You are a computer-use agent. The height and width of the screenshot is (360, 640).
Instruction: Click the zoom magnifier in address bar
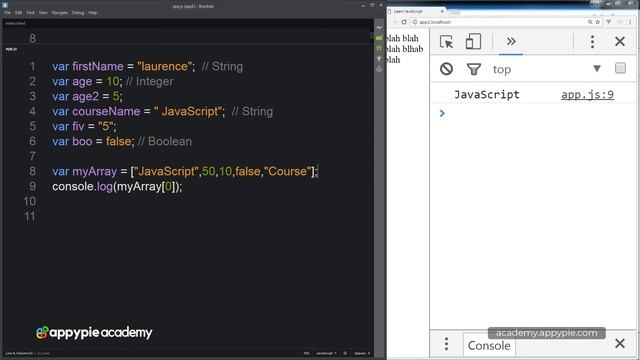point(590,22)
